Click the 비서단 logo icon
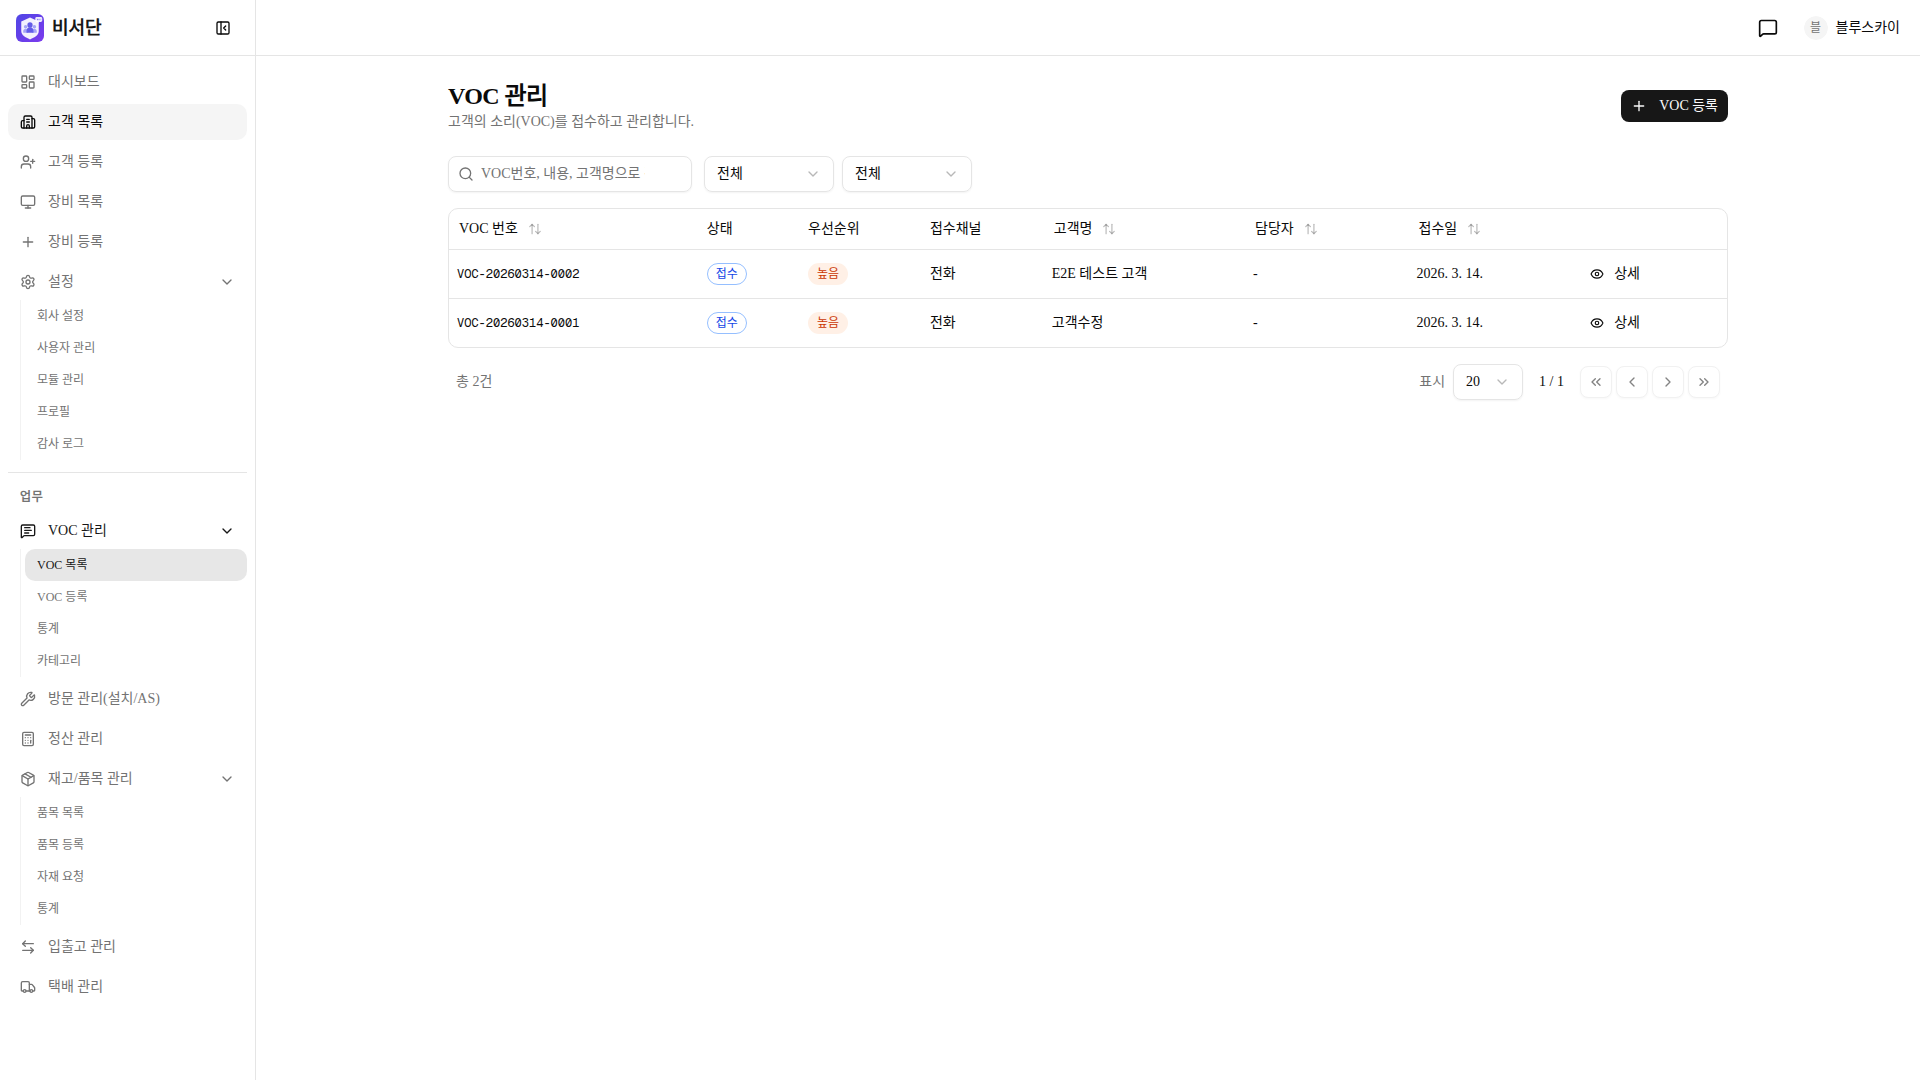This screenshot has height=1080, width=1920. (30, 28)
